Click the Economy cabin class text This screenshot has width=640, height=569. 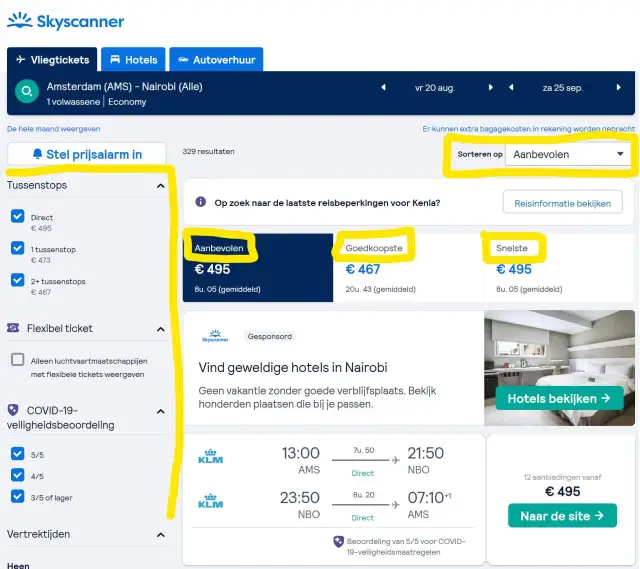127,102
